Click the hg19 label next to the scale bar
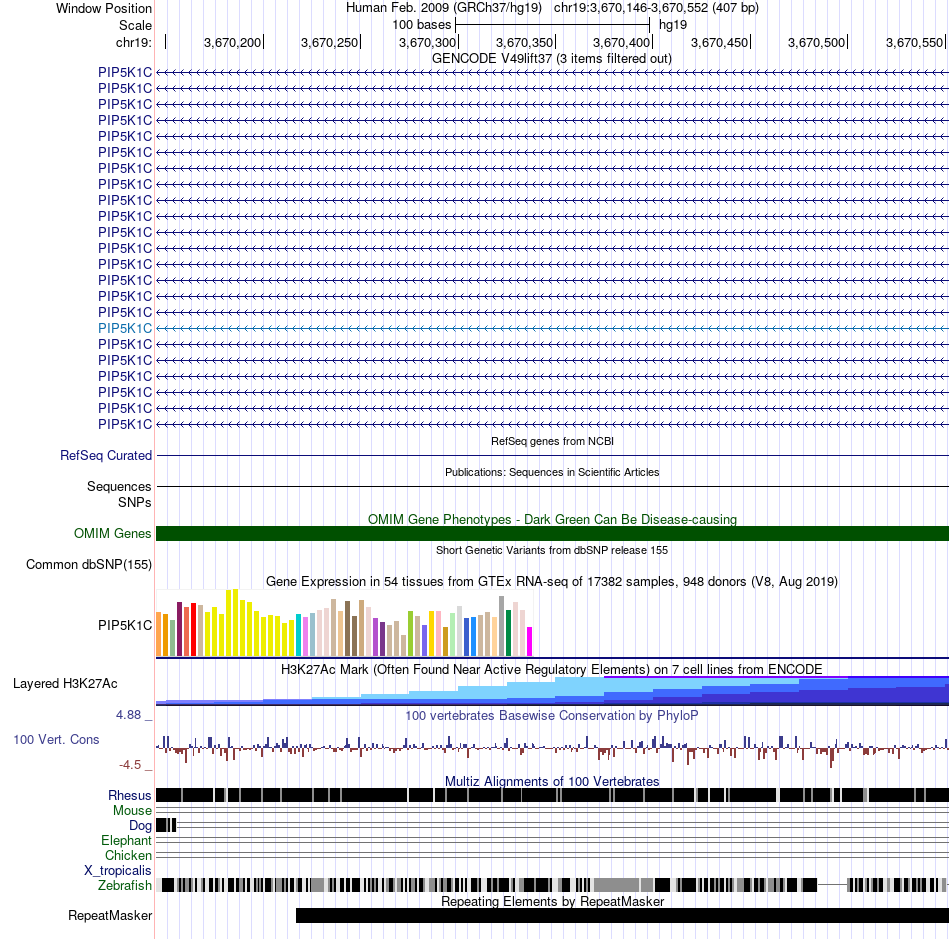This screenshot has width=950, height=939. tap(673, 25)
